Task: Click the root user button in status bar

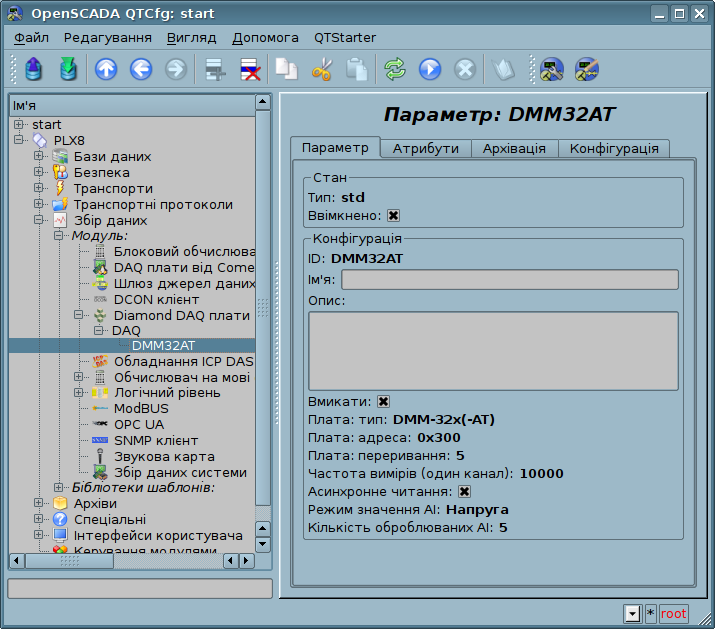Action: (x=673, y=613)
